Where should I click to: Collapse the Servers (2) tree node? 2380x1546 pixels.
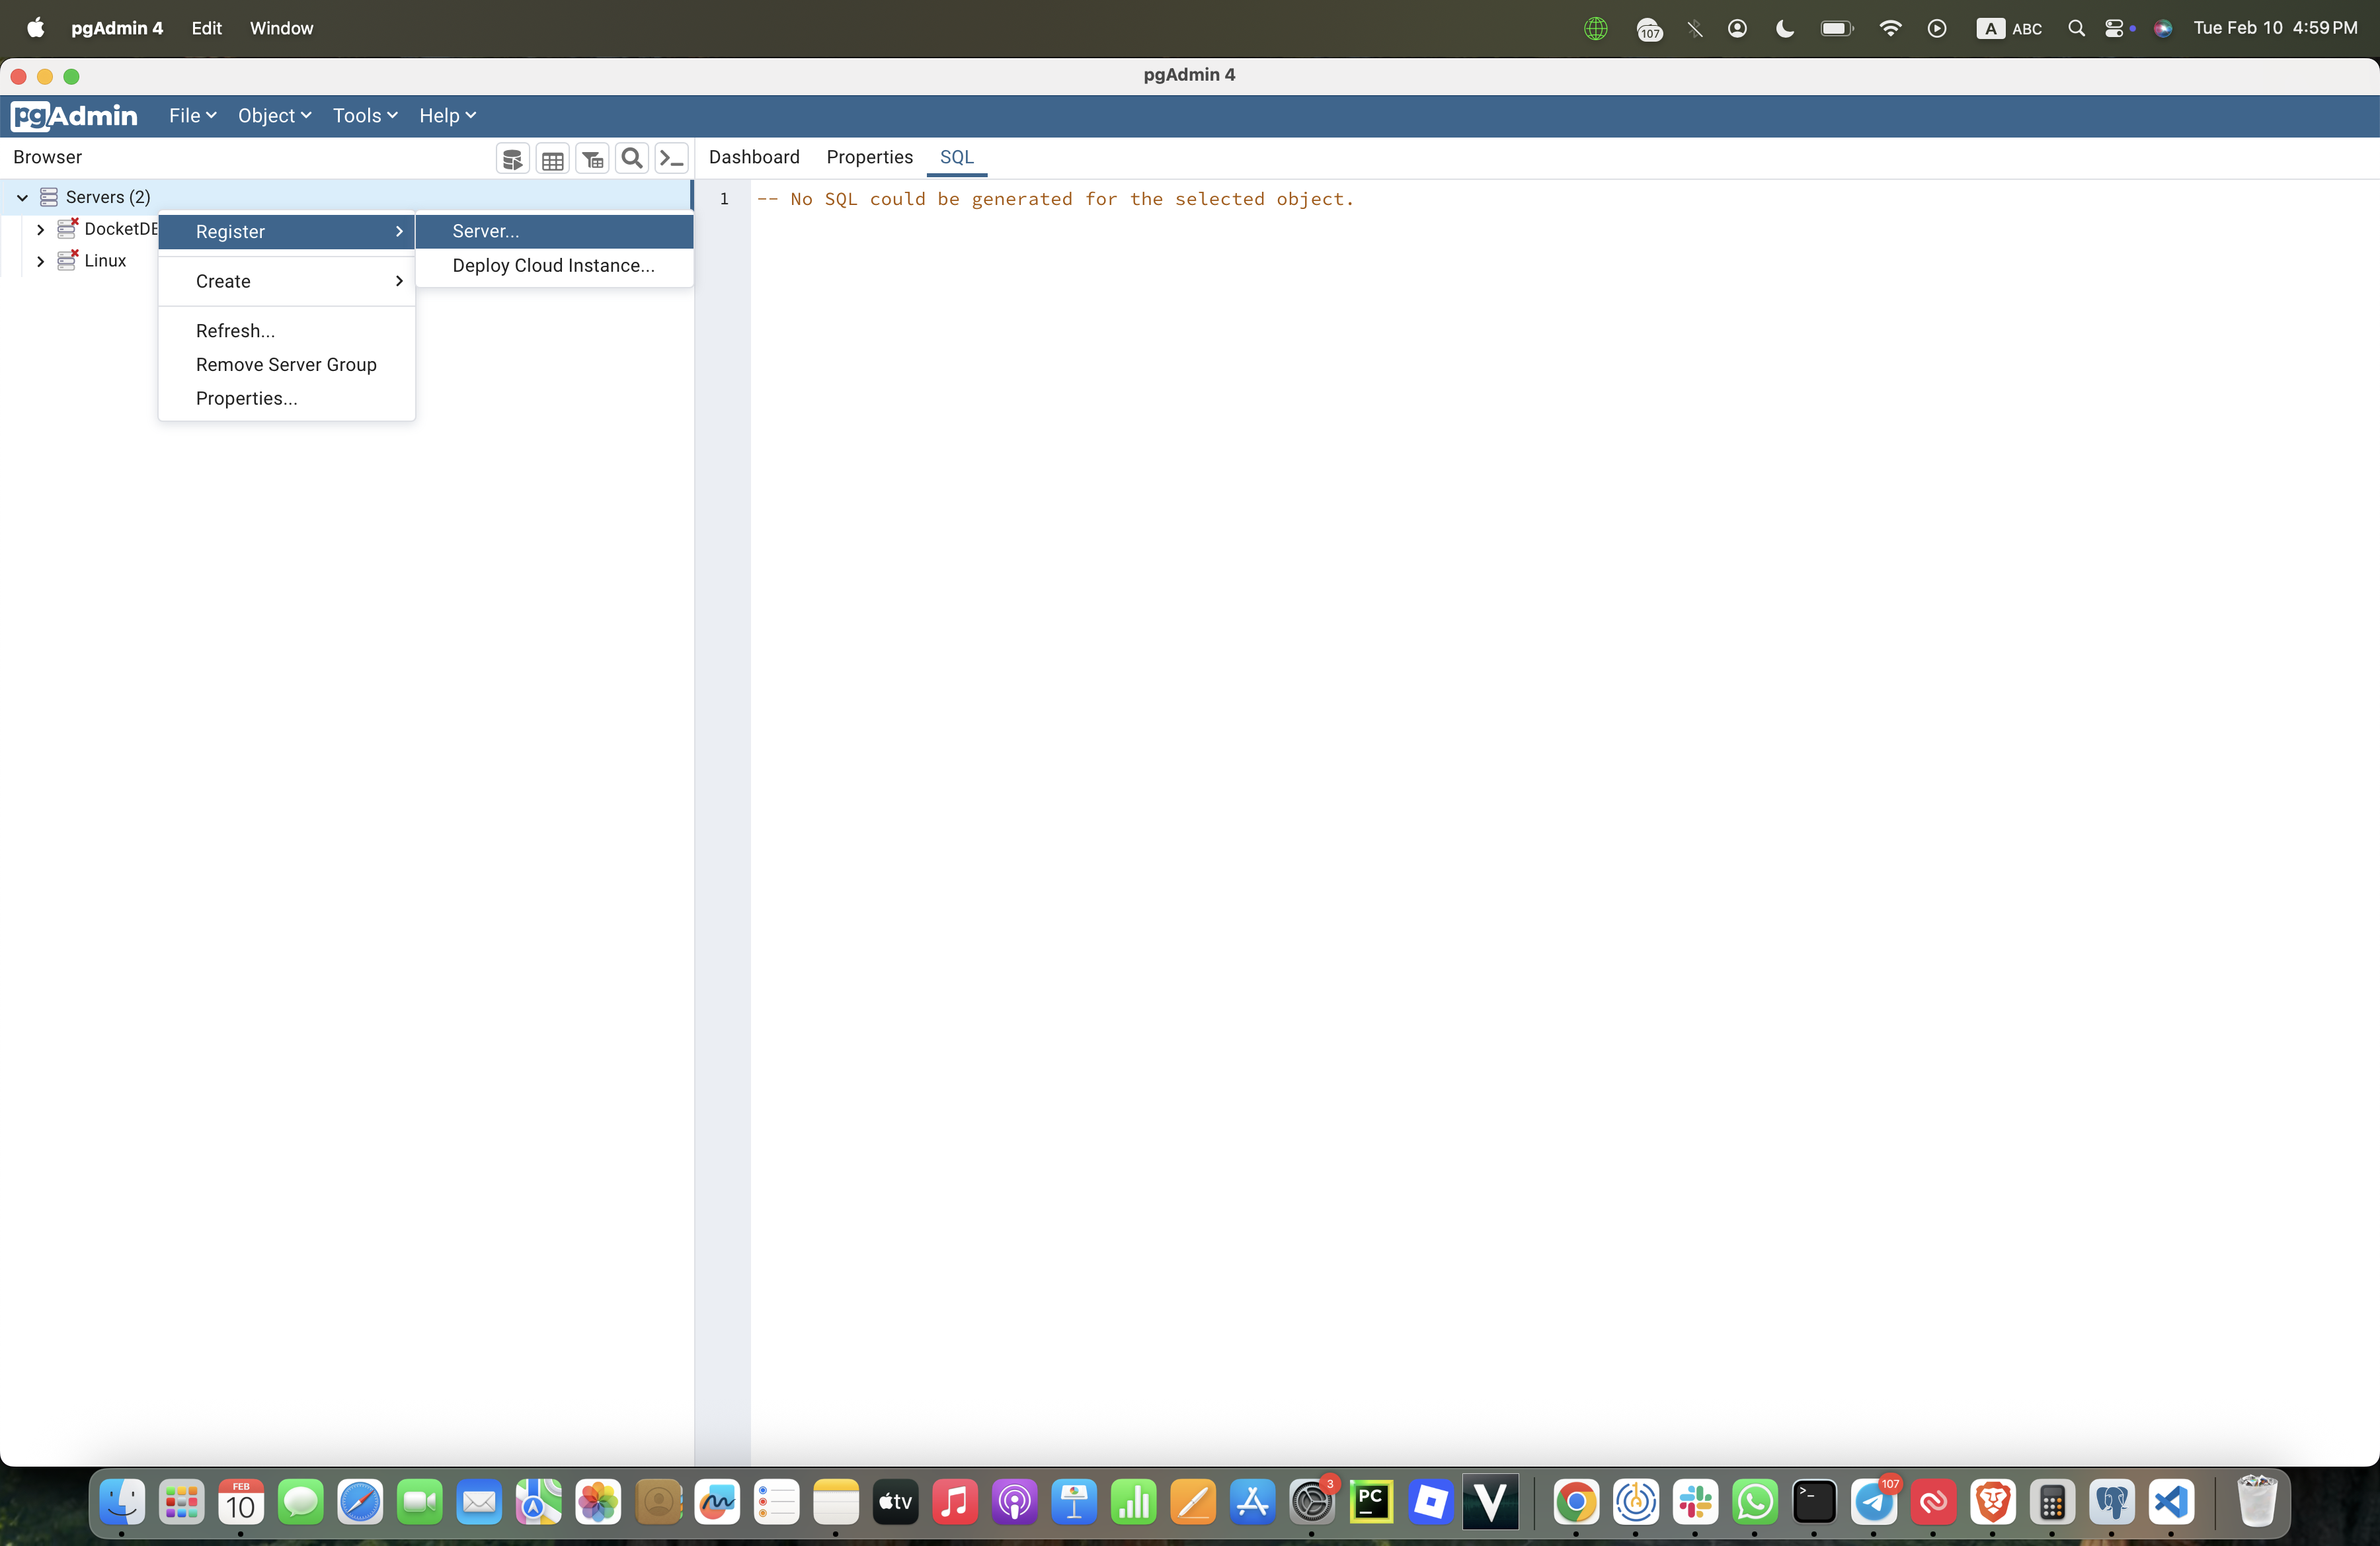22,198
